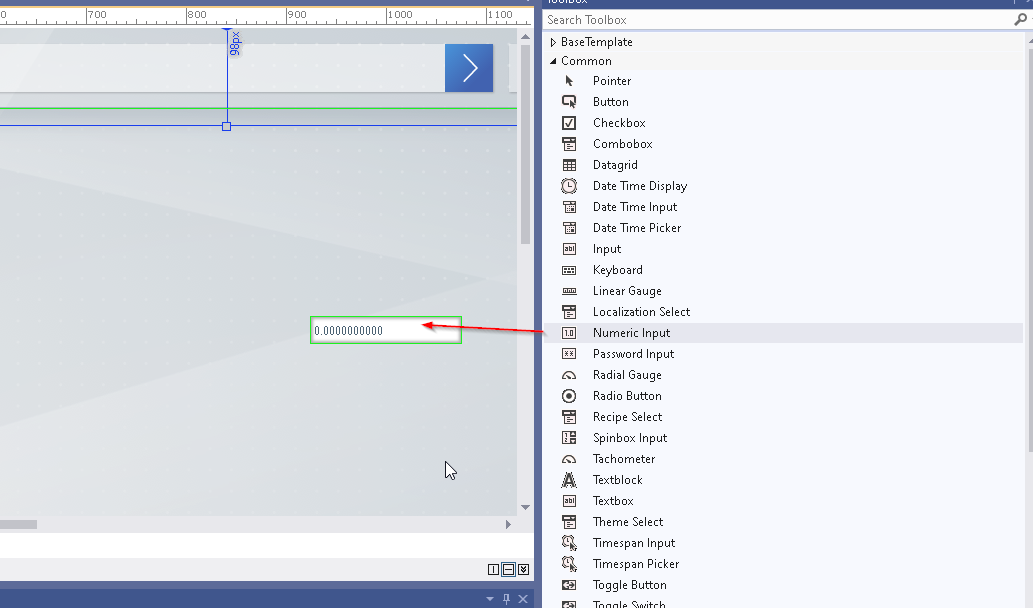This screenshot has height=608, width=1033.
Task: Click the designer scroll-down arrow
Action: pyautogui.click(x=525, y=507)
